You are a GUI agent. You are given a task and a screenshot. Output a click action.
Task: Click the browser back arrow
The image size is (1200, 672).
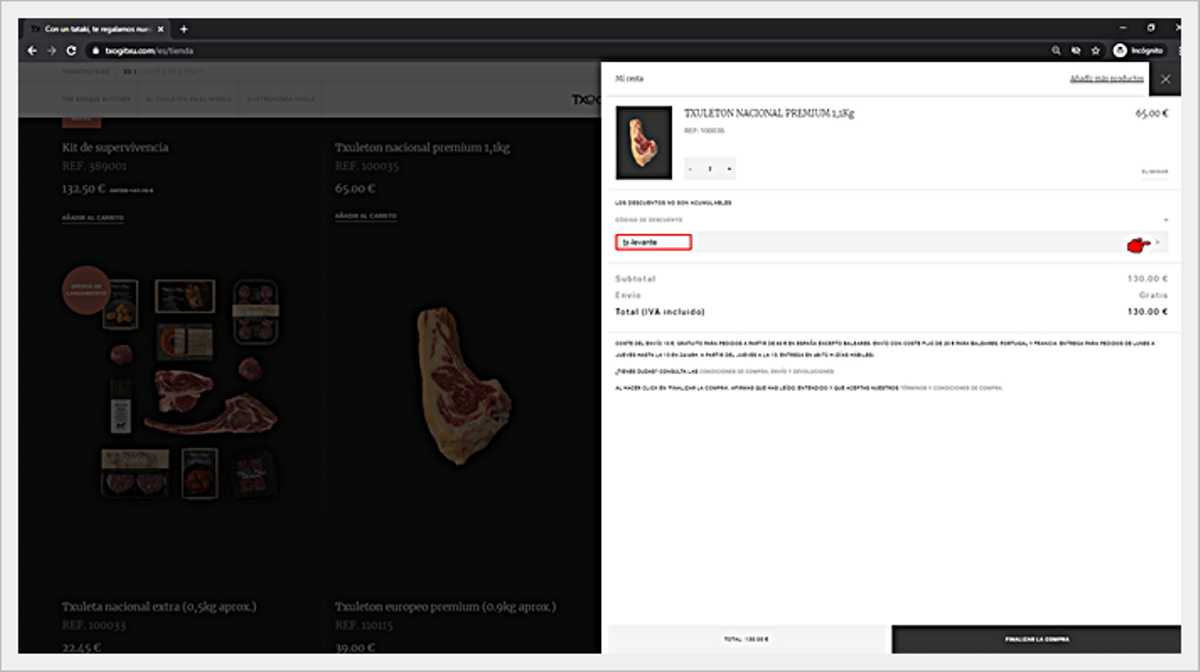33,50
